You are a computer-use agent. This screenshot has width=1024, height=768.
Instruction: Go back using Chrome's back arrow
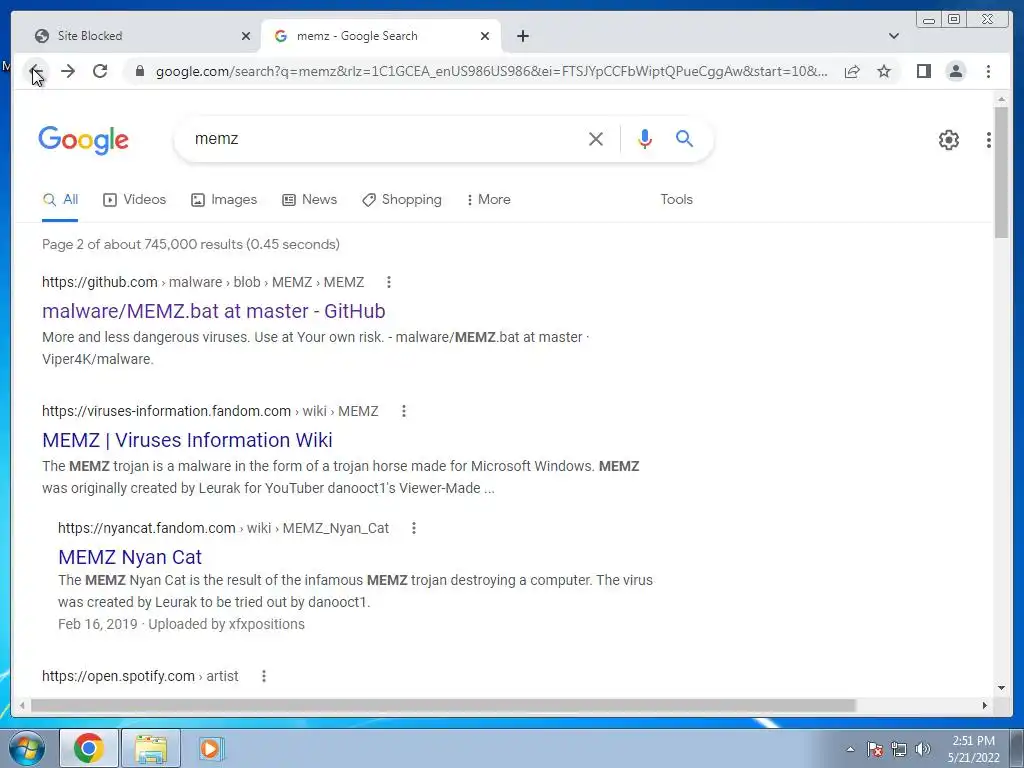pos(37,71)
